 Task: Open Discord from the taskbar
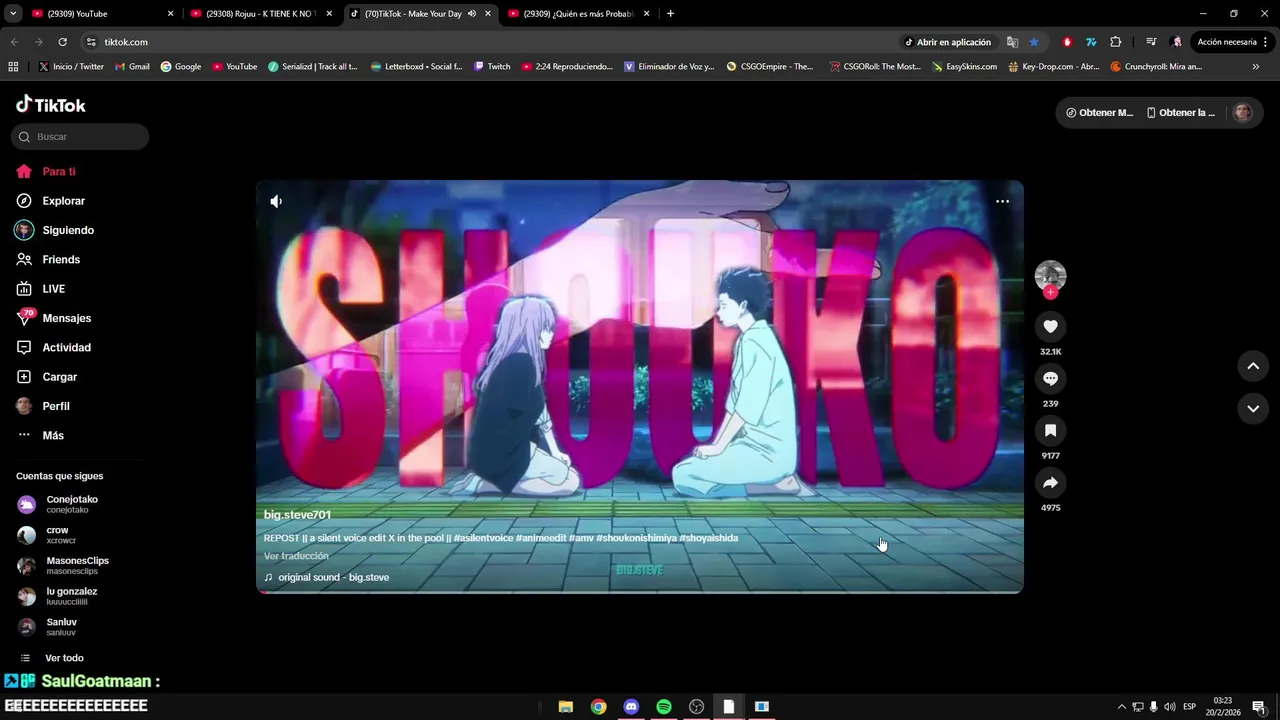click(x=631, y=707)
